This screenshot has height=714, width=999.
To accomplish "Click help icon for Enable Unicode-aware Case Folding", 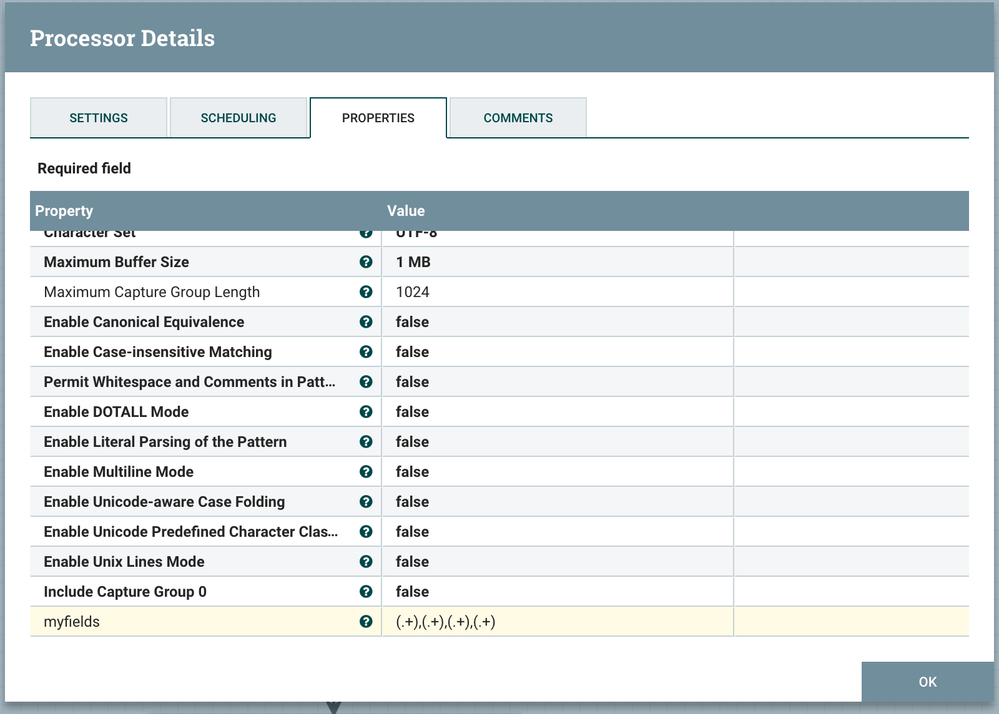I will click(x=366, y=502).
